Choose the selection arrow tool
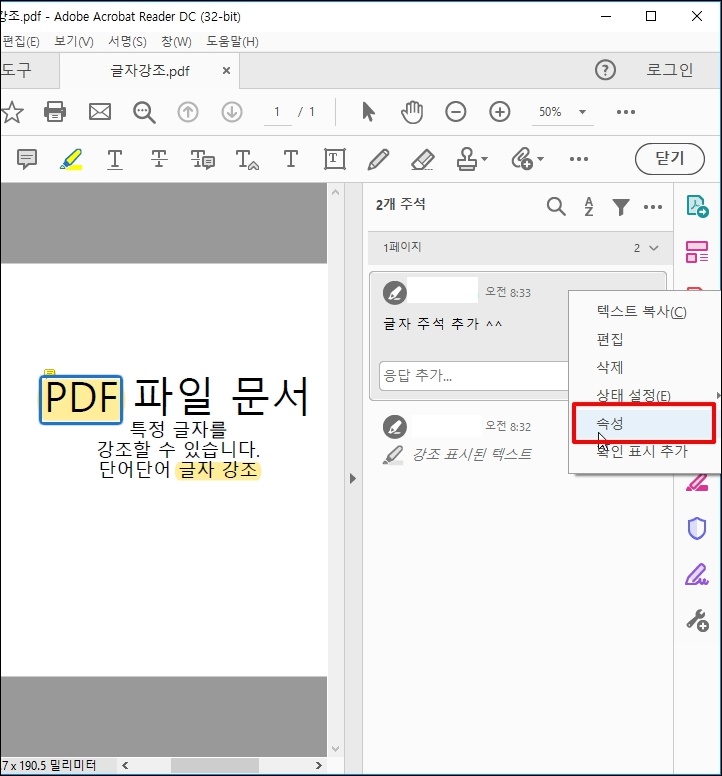The image size is (722, 776). [x=368, y=112]
